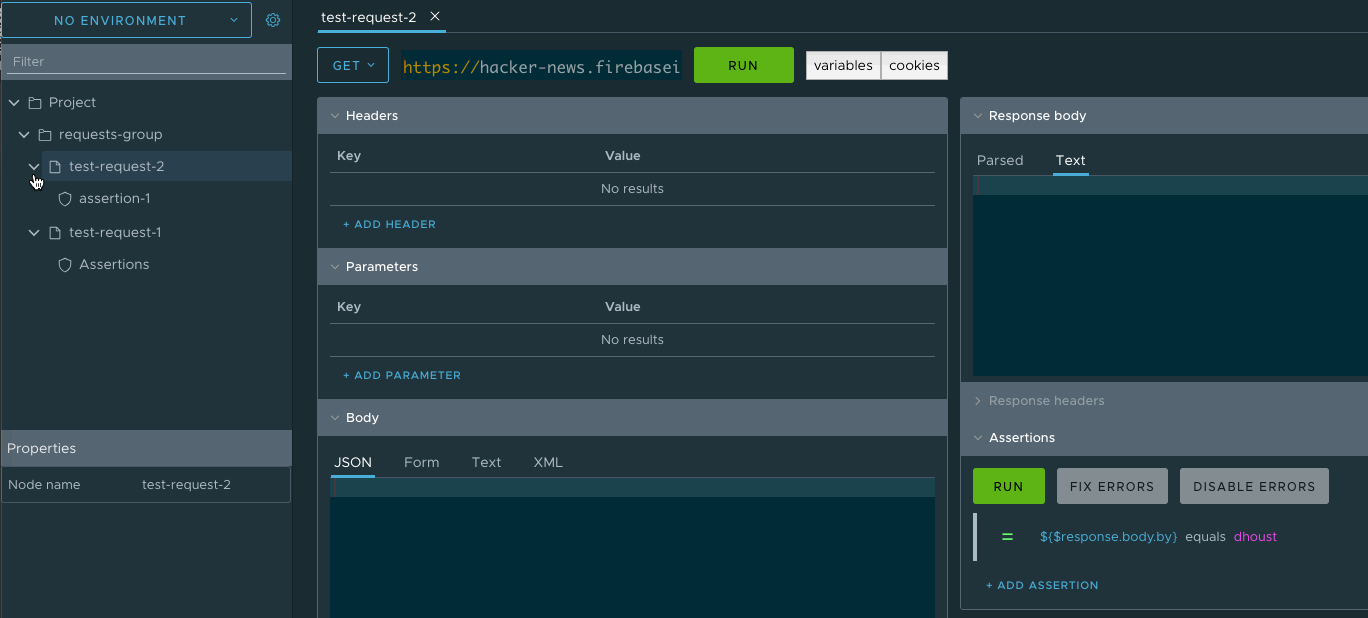Select requests-group in the tree
This screenshot has width=1368, height=618.
pos(110,135)
